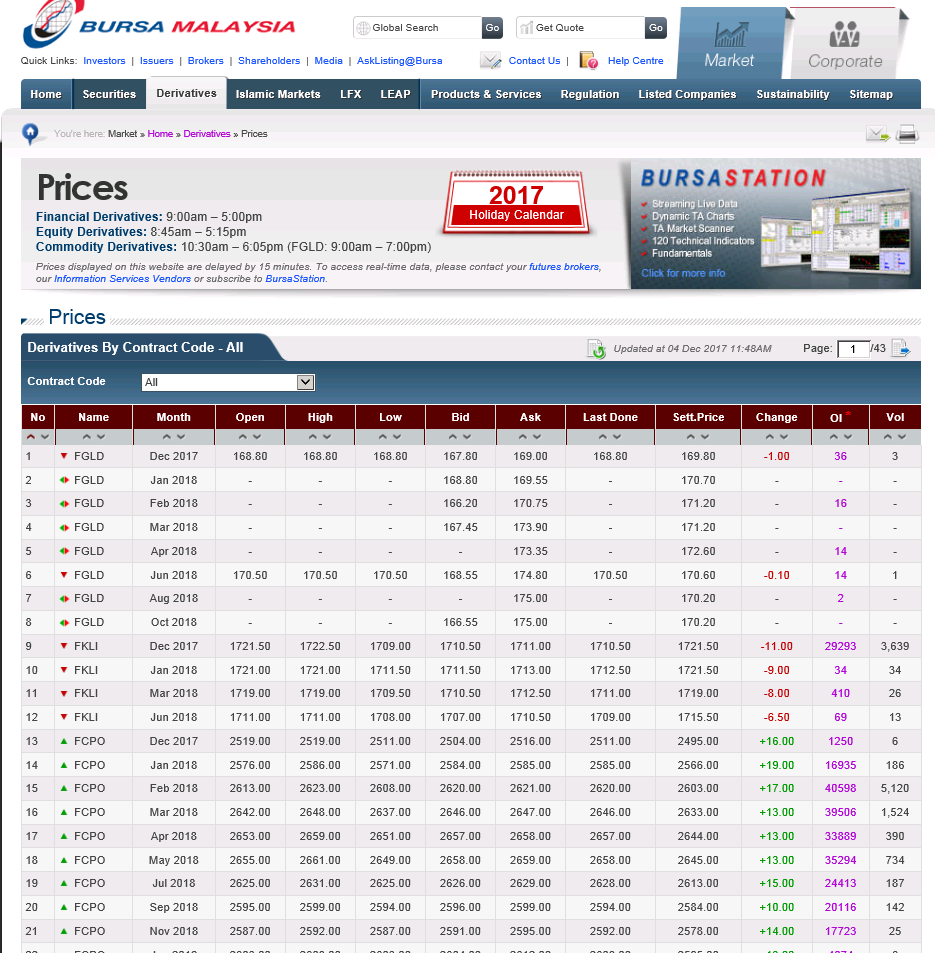Follow the Brokers quick link
935x953 pixels.
pos(205,61)
